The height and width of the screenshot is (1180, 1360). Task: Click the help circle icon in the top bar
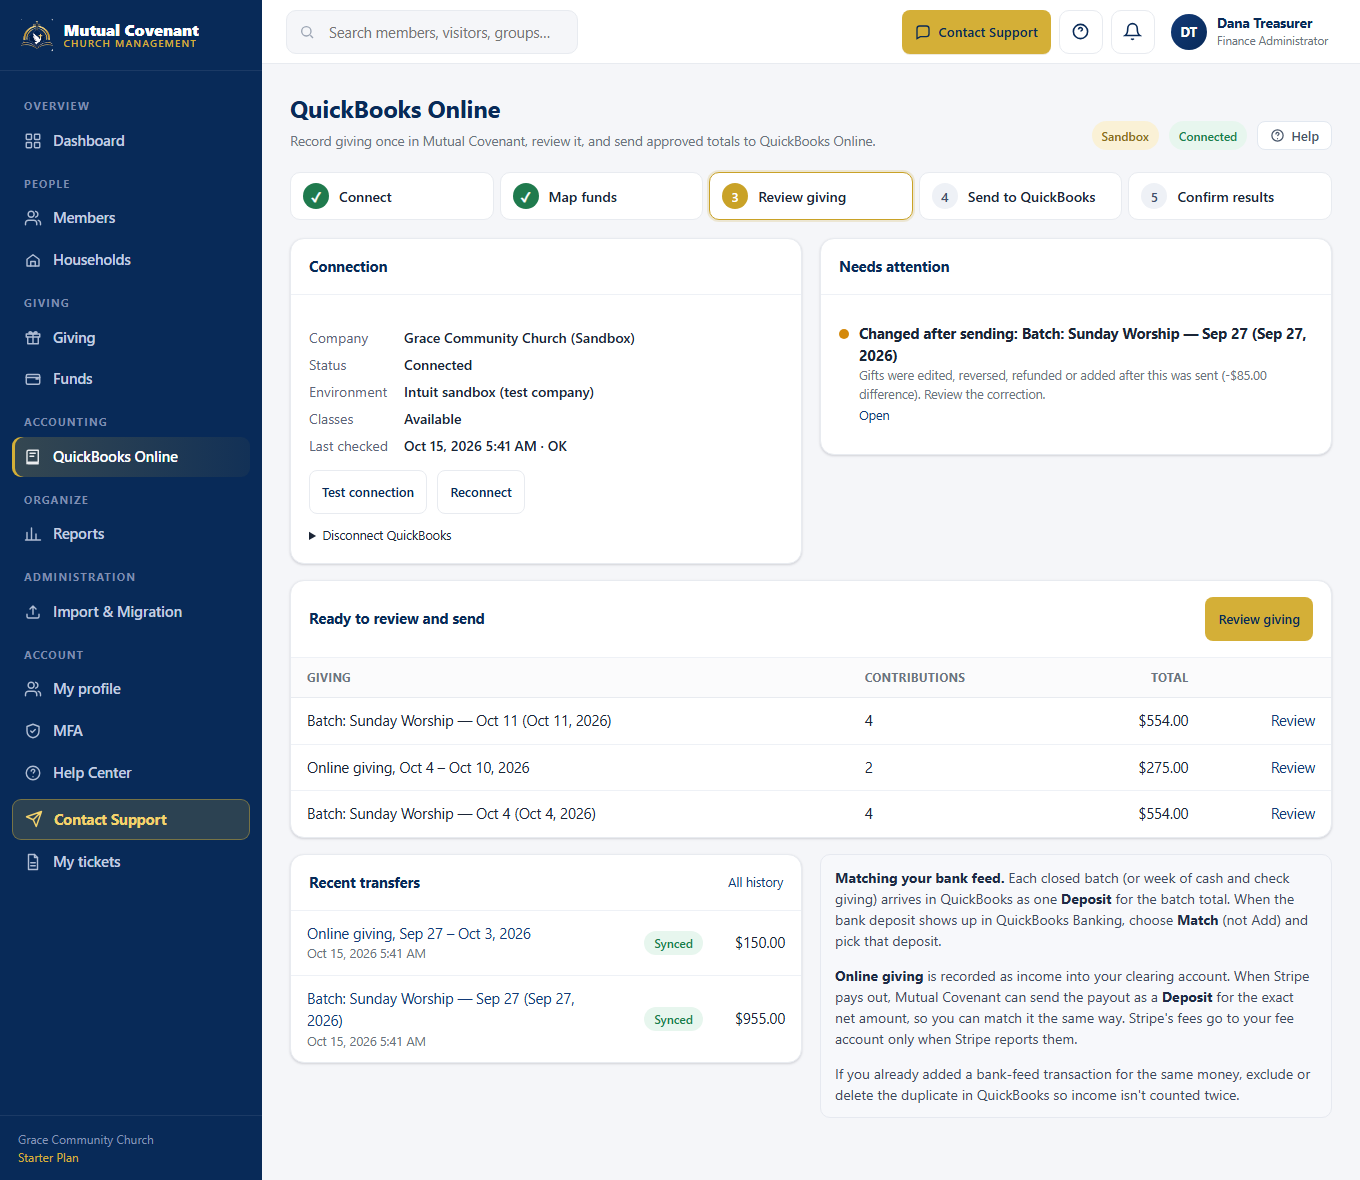(1080, 32)
